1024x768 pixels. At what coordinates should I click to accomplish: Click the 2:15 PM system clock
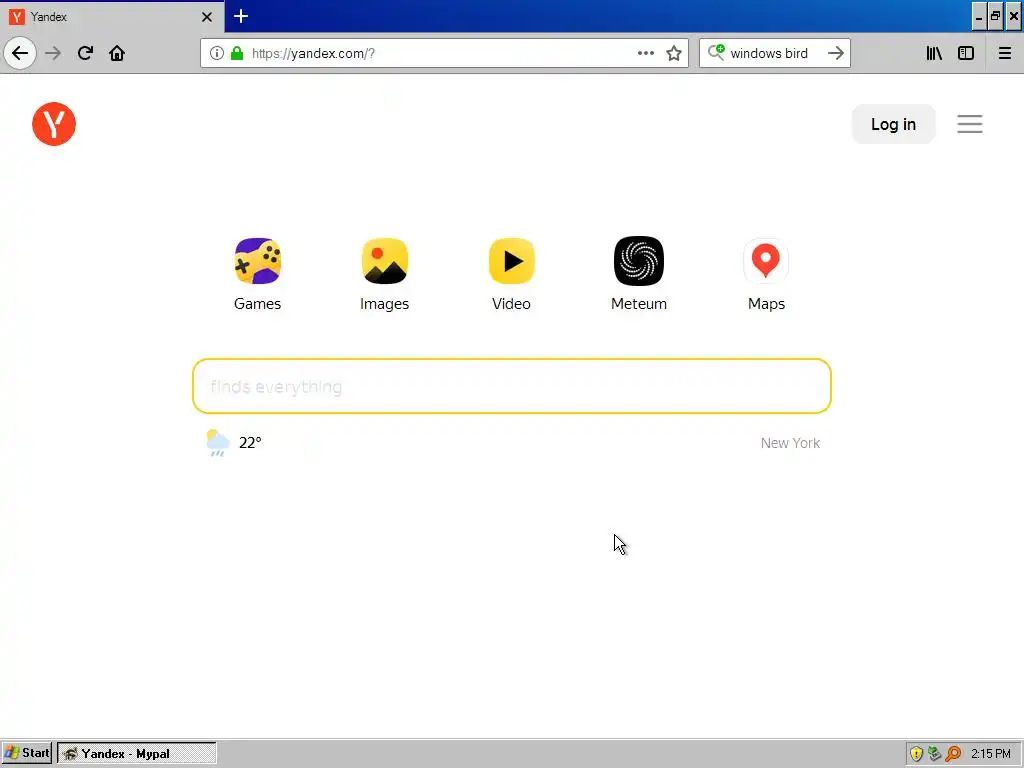point(991,754)
